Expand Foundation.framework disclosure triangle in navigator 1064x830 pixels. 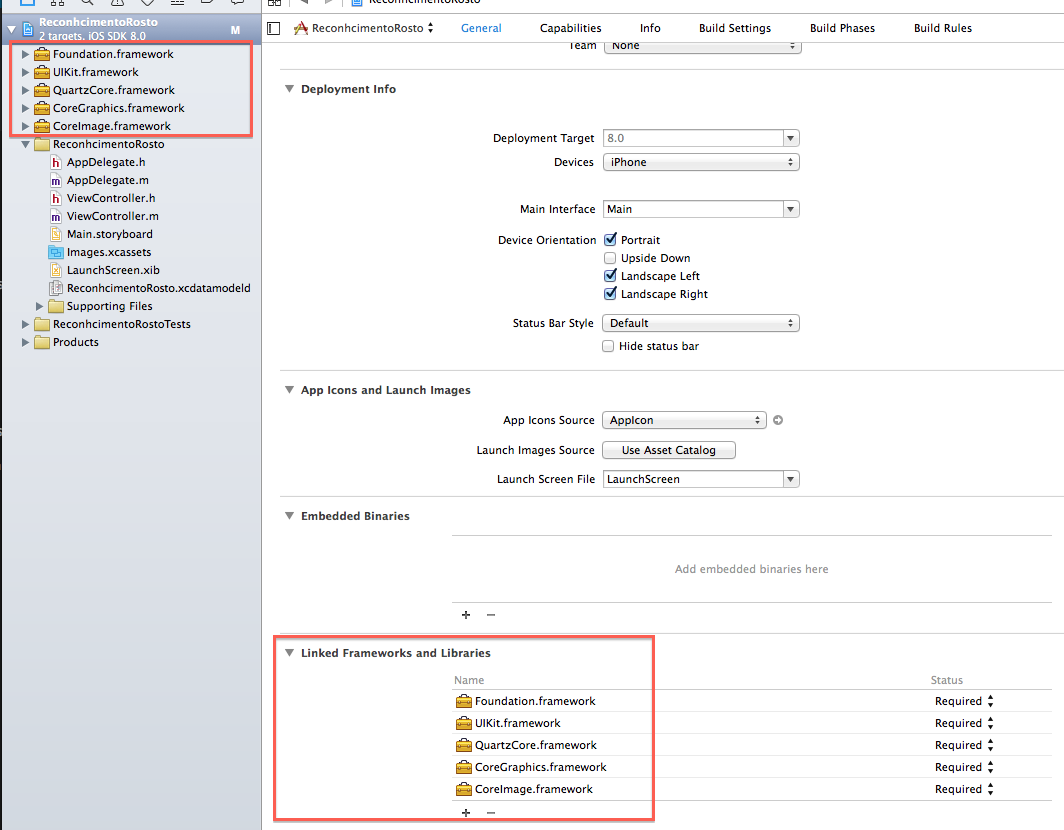[x=25, y=54]
